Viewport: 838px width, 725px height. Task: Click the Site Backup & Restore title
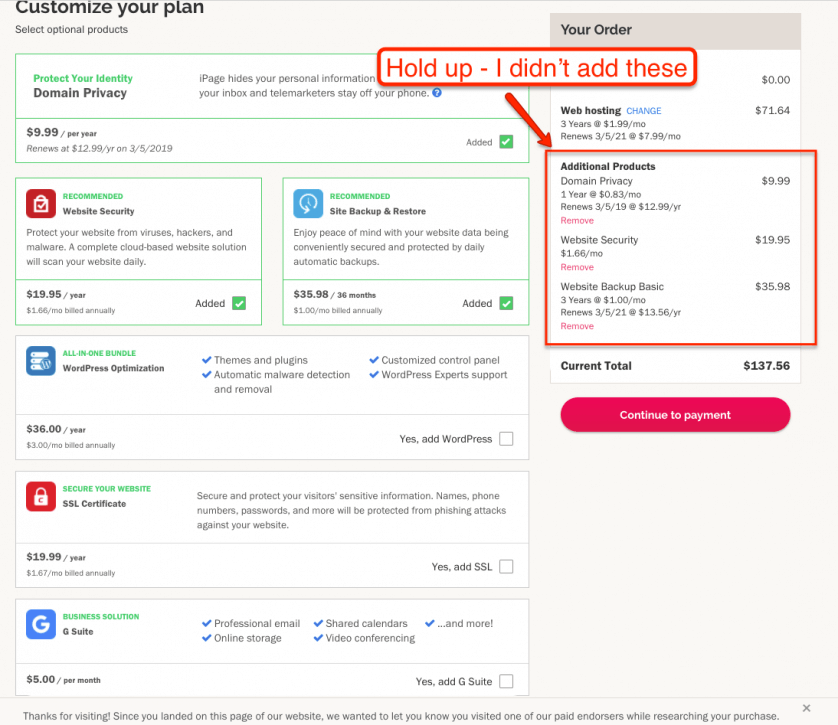pos(378,211)
